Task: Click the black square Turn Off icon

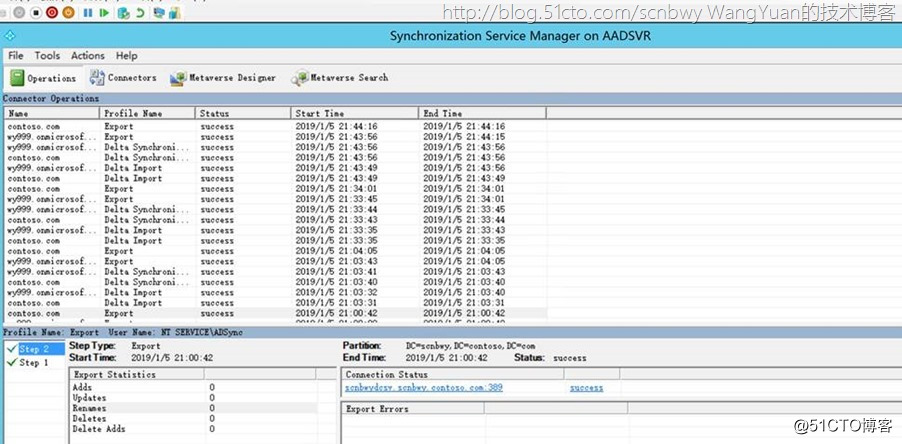Action: pos(36,13)
